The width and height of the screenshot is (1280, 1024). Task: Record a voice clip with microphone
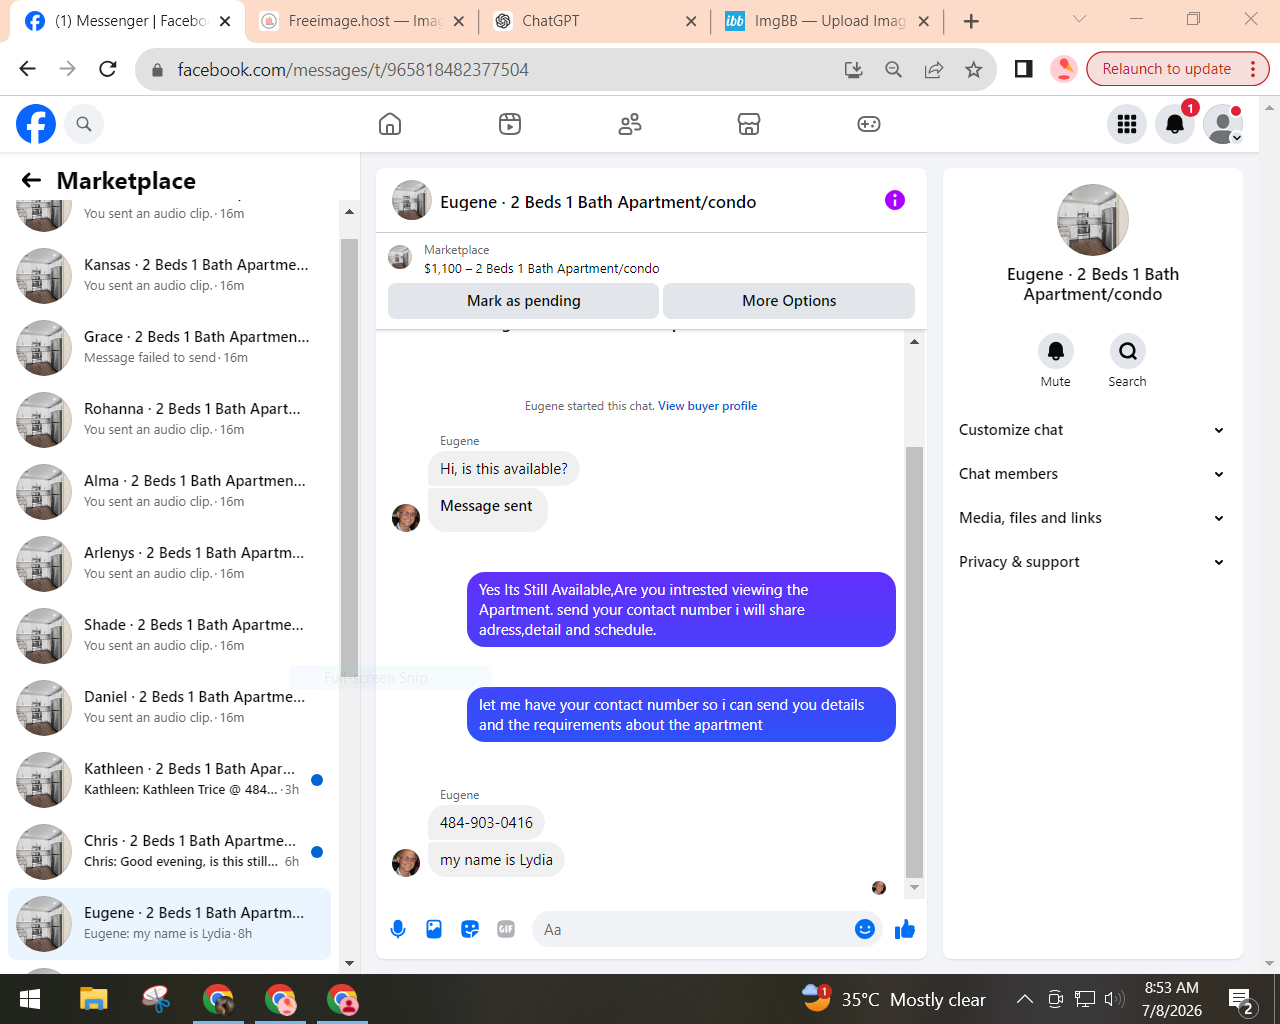398,929
